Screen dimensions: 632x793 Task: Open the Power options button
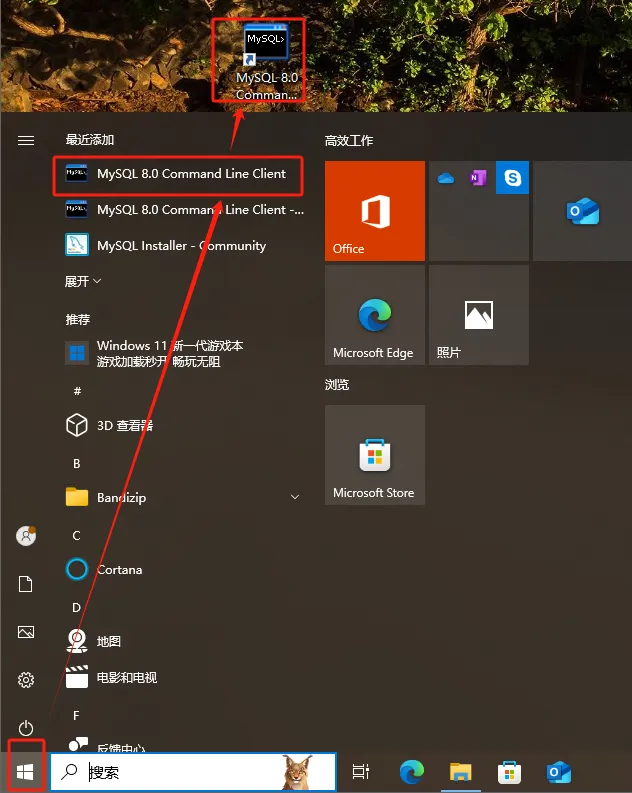(x=26, y=728)
